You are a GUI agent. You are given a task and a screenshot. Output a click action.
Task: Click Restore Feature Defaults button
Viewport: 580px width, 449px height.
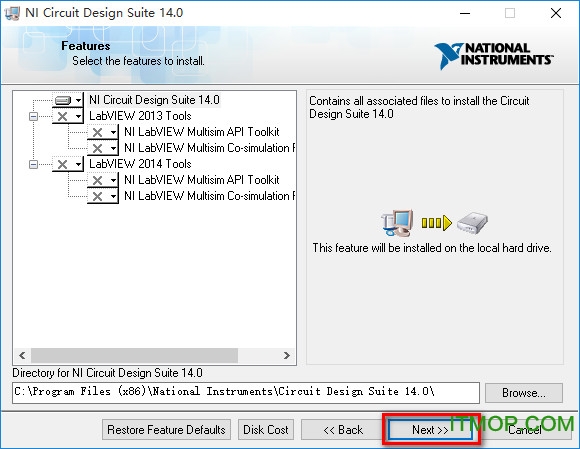(x=166, y=430)
